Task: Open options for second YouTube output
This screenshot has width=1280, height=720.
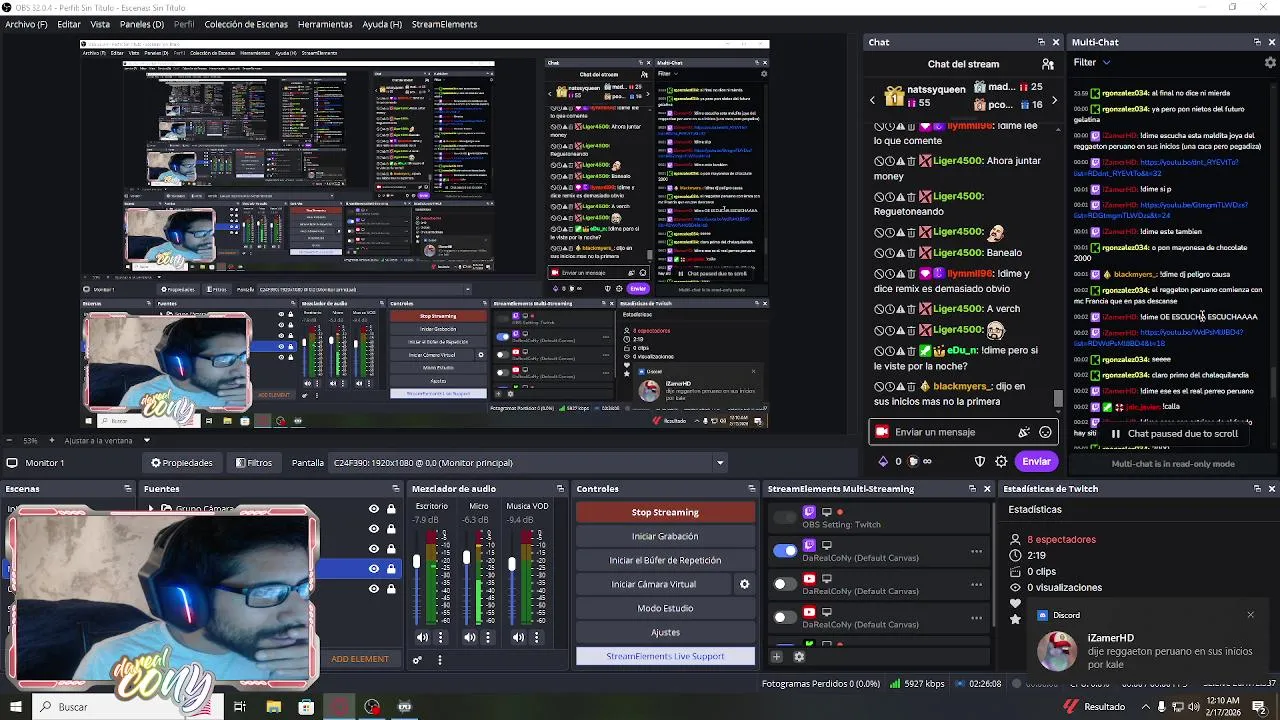Action: click(976, 618)
